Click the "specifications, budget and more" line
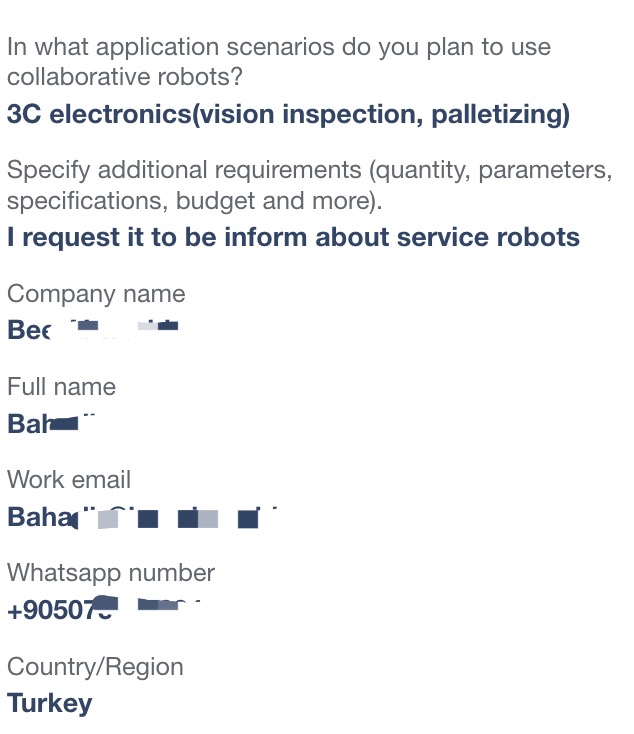Screen dimensions: 634x734 tap(194, 201)
